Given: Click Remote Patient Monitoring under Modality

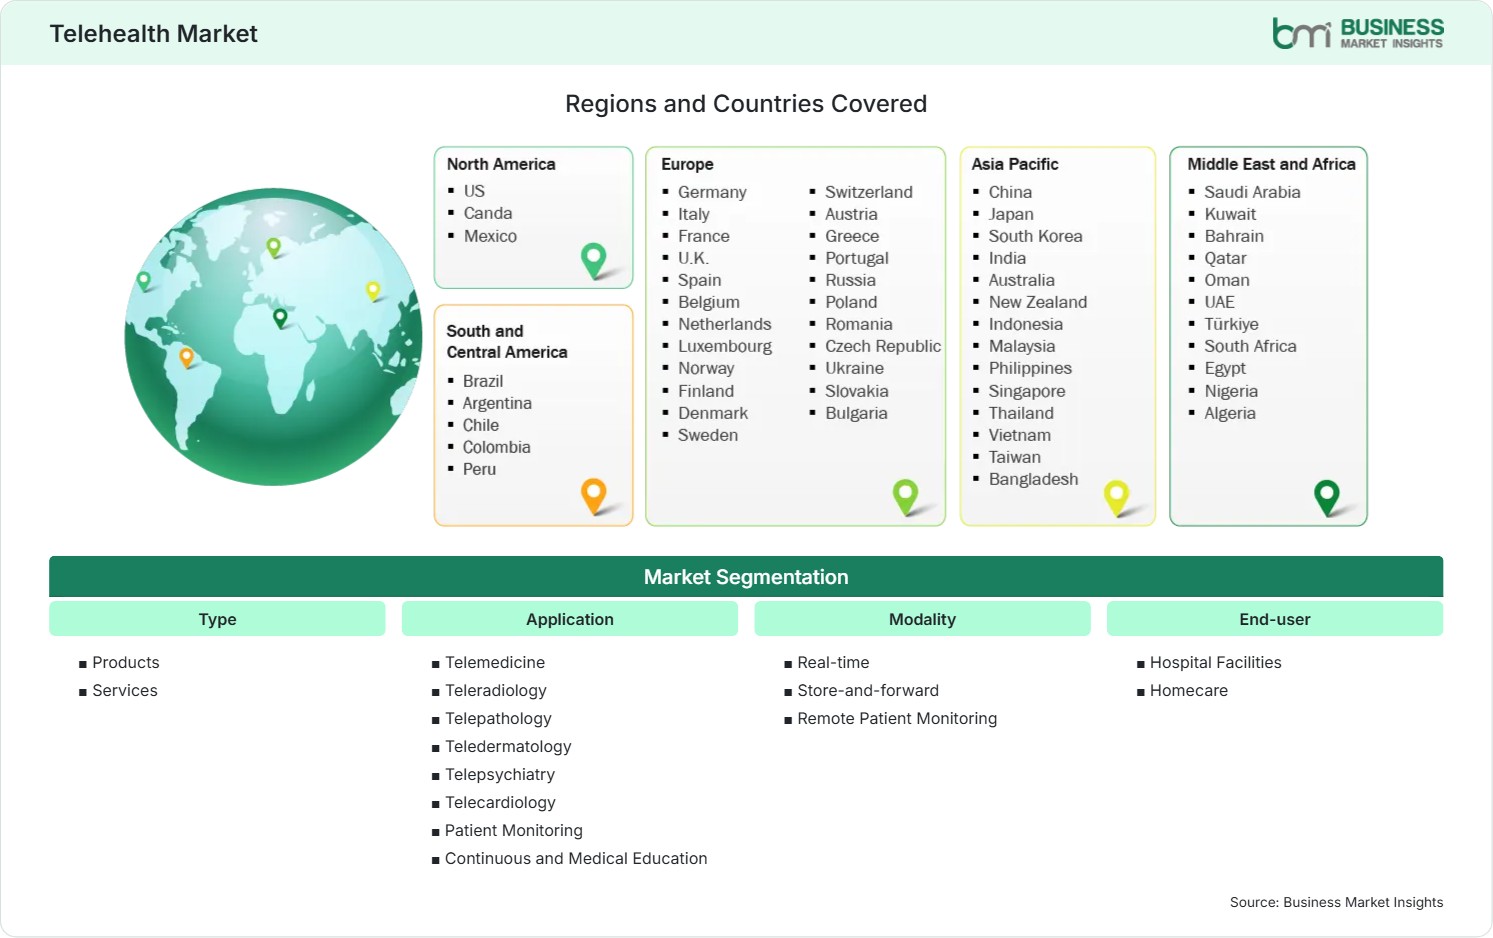Looking at the screenshot, I should coord(897,718).
